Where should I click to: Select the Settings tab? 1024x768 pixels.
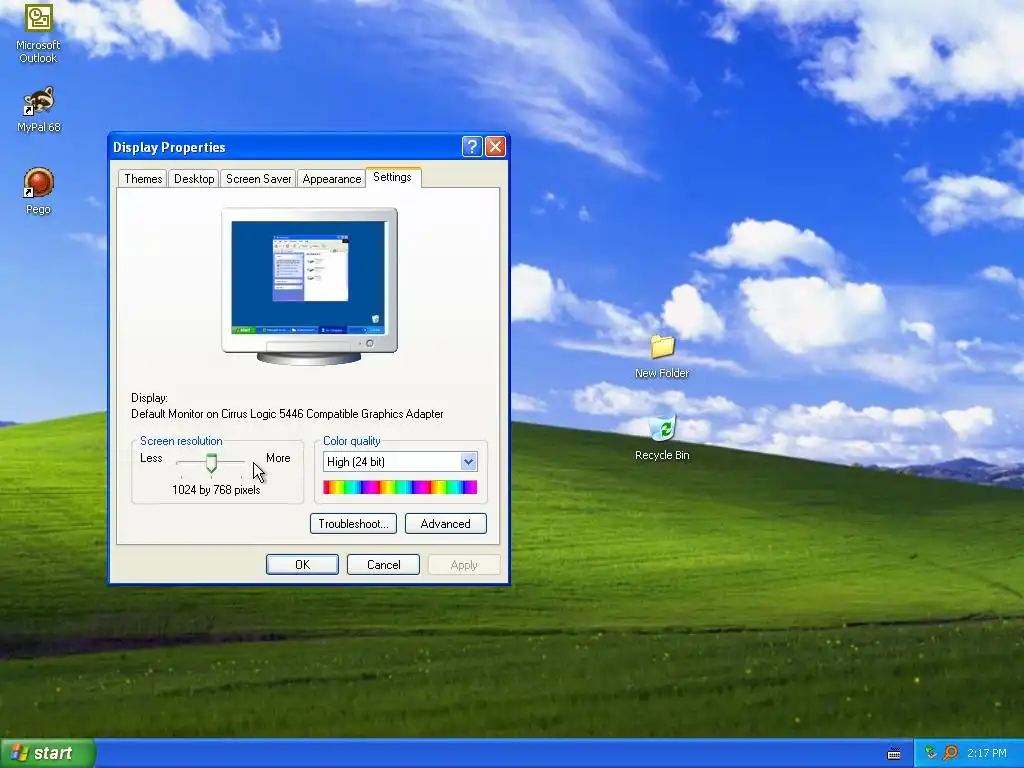click(x=392, y=177)
